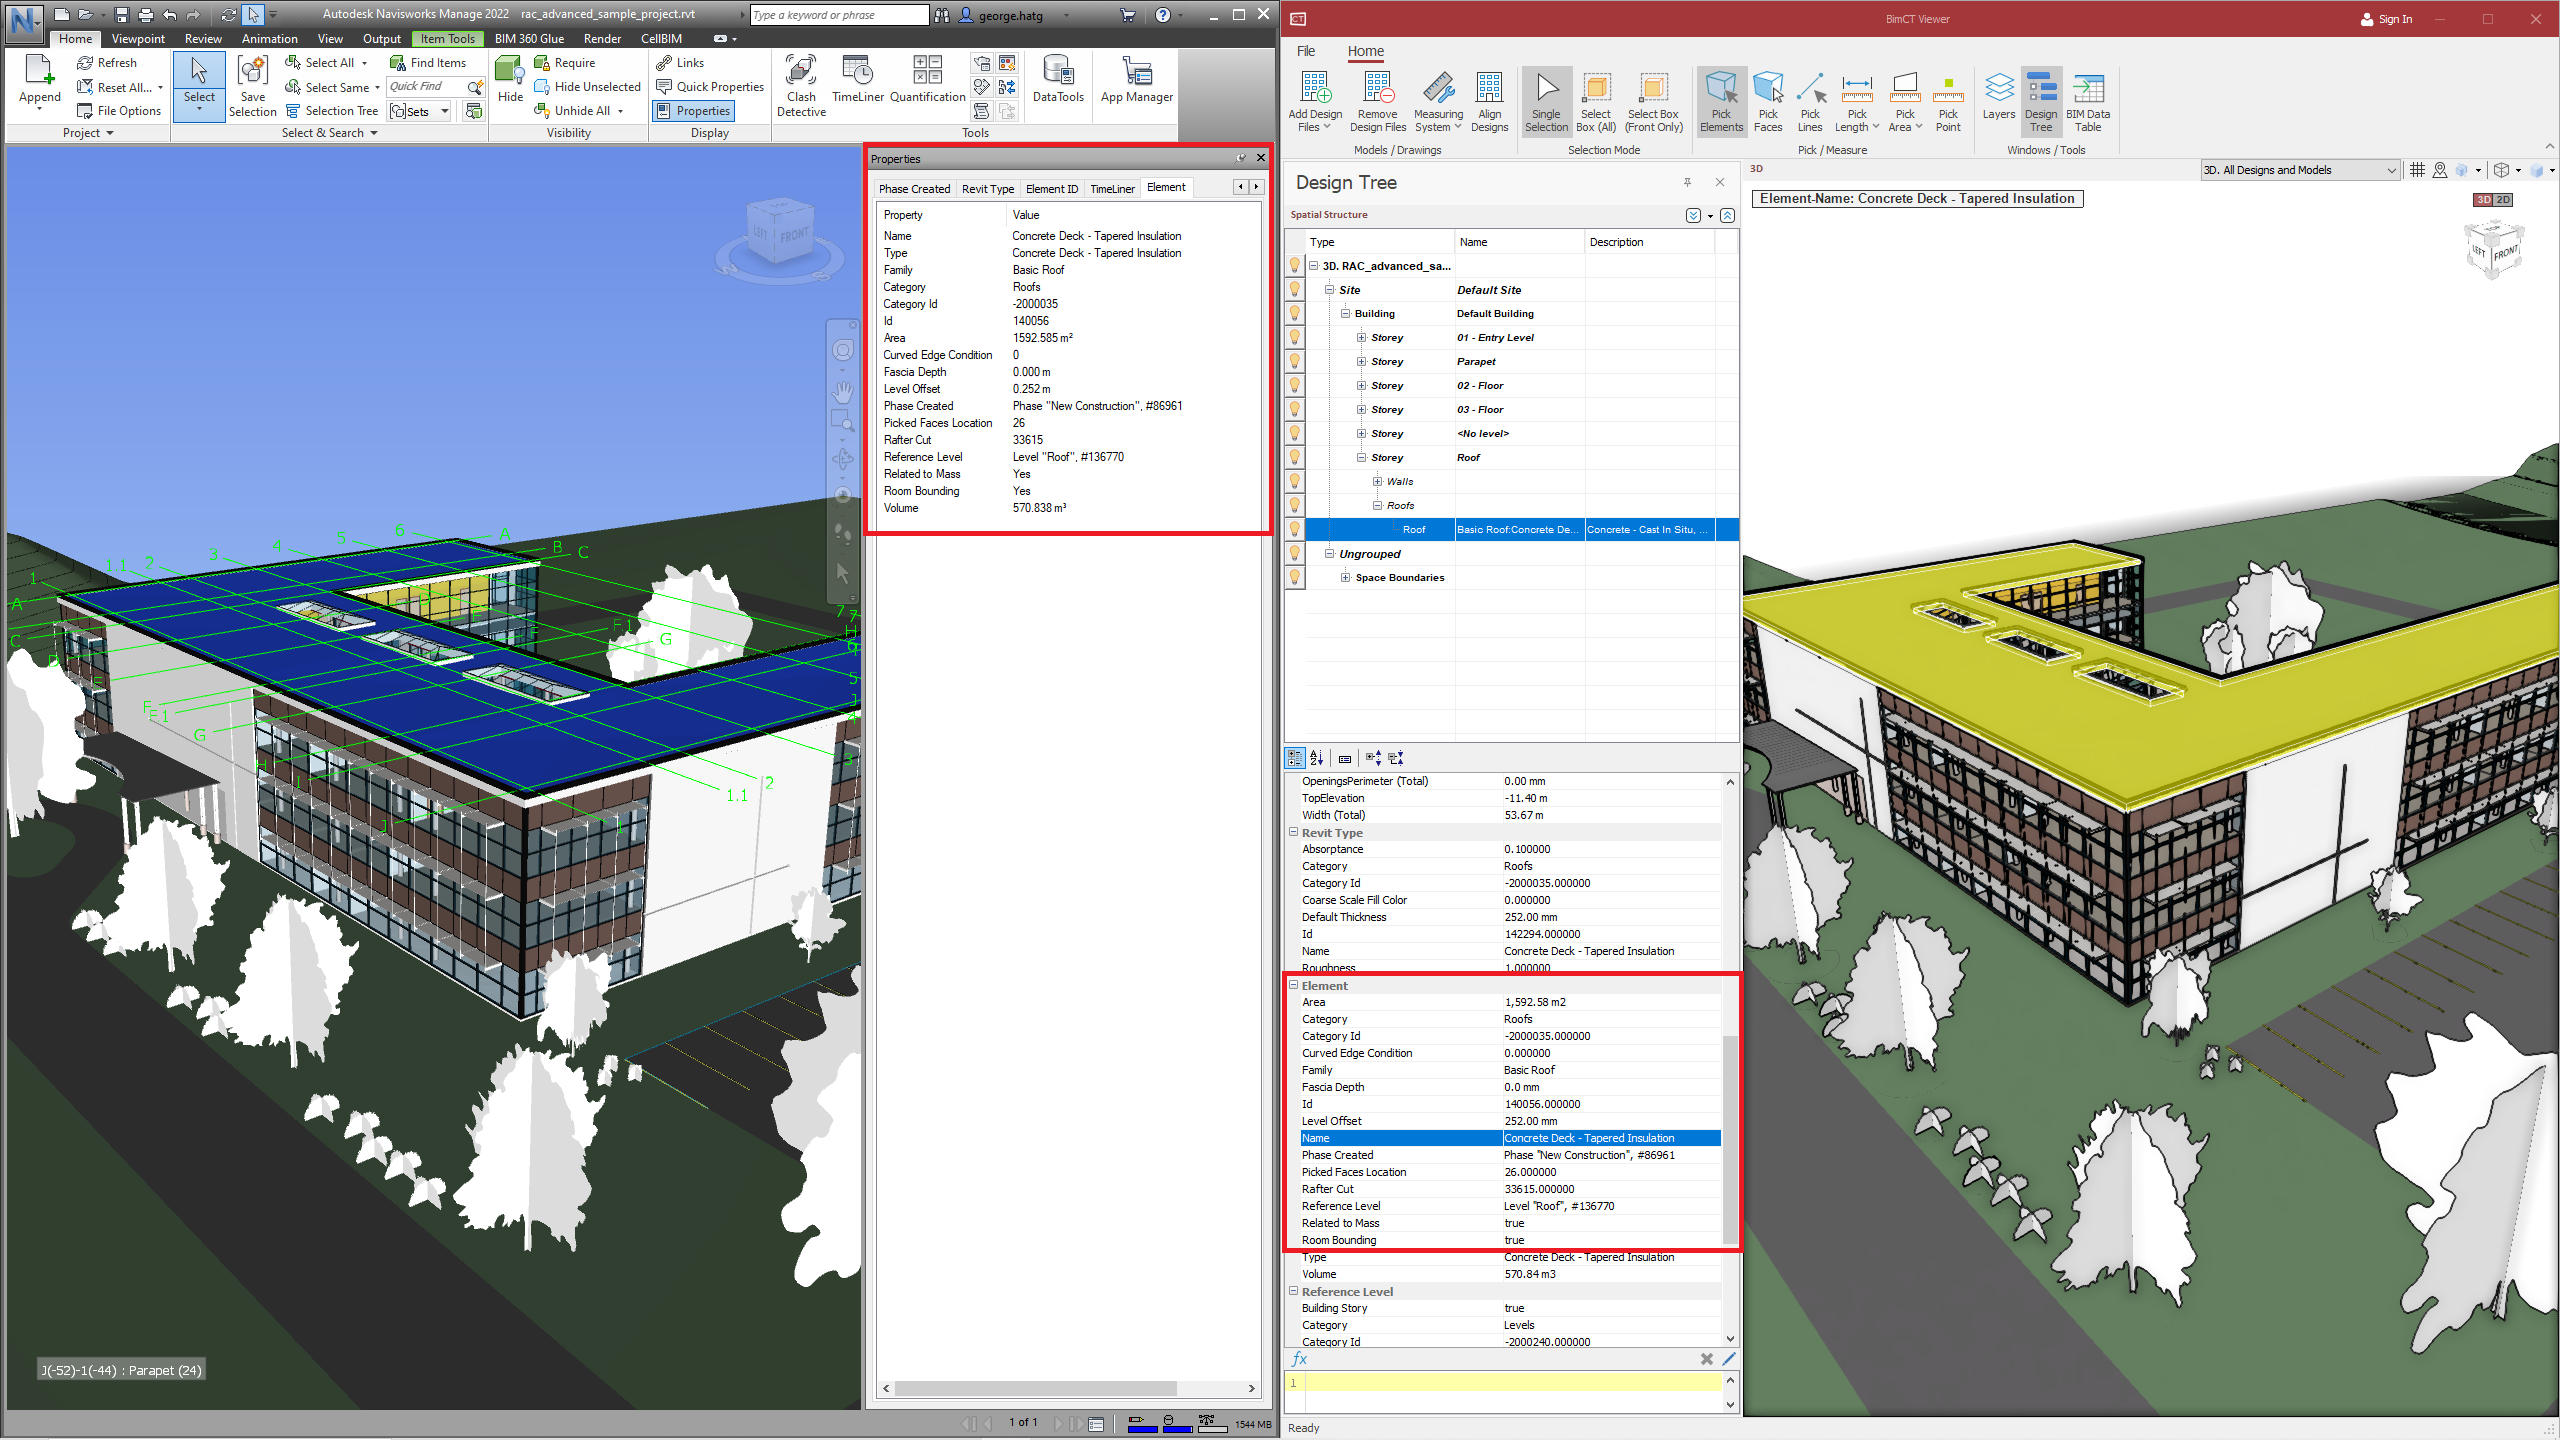The image size is (2560, 1440).
Task: Click the Properties panel horizontal scrollbar
Action: (x=1035, y=1388)
